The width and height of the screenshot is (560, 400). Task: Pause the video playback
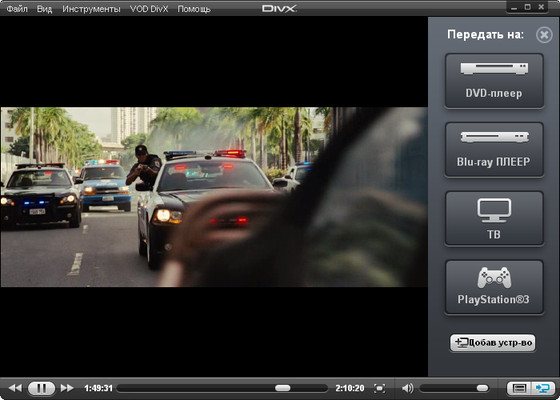tap(41, 388)
